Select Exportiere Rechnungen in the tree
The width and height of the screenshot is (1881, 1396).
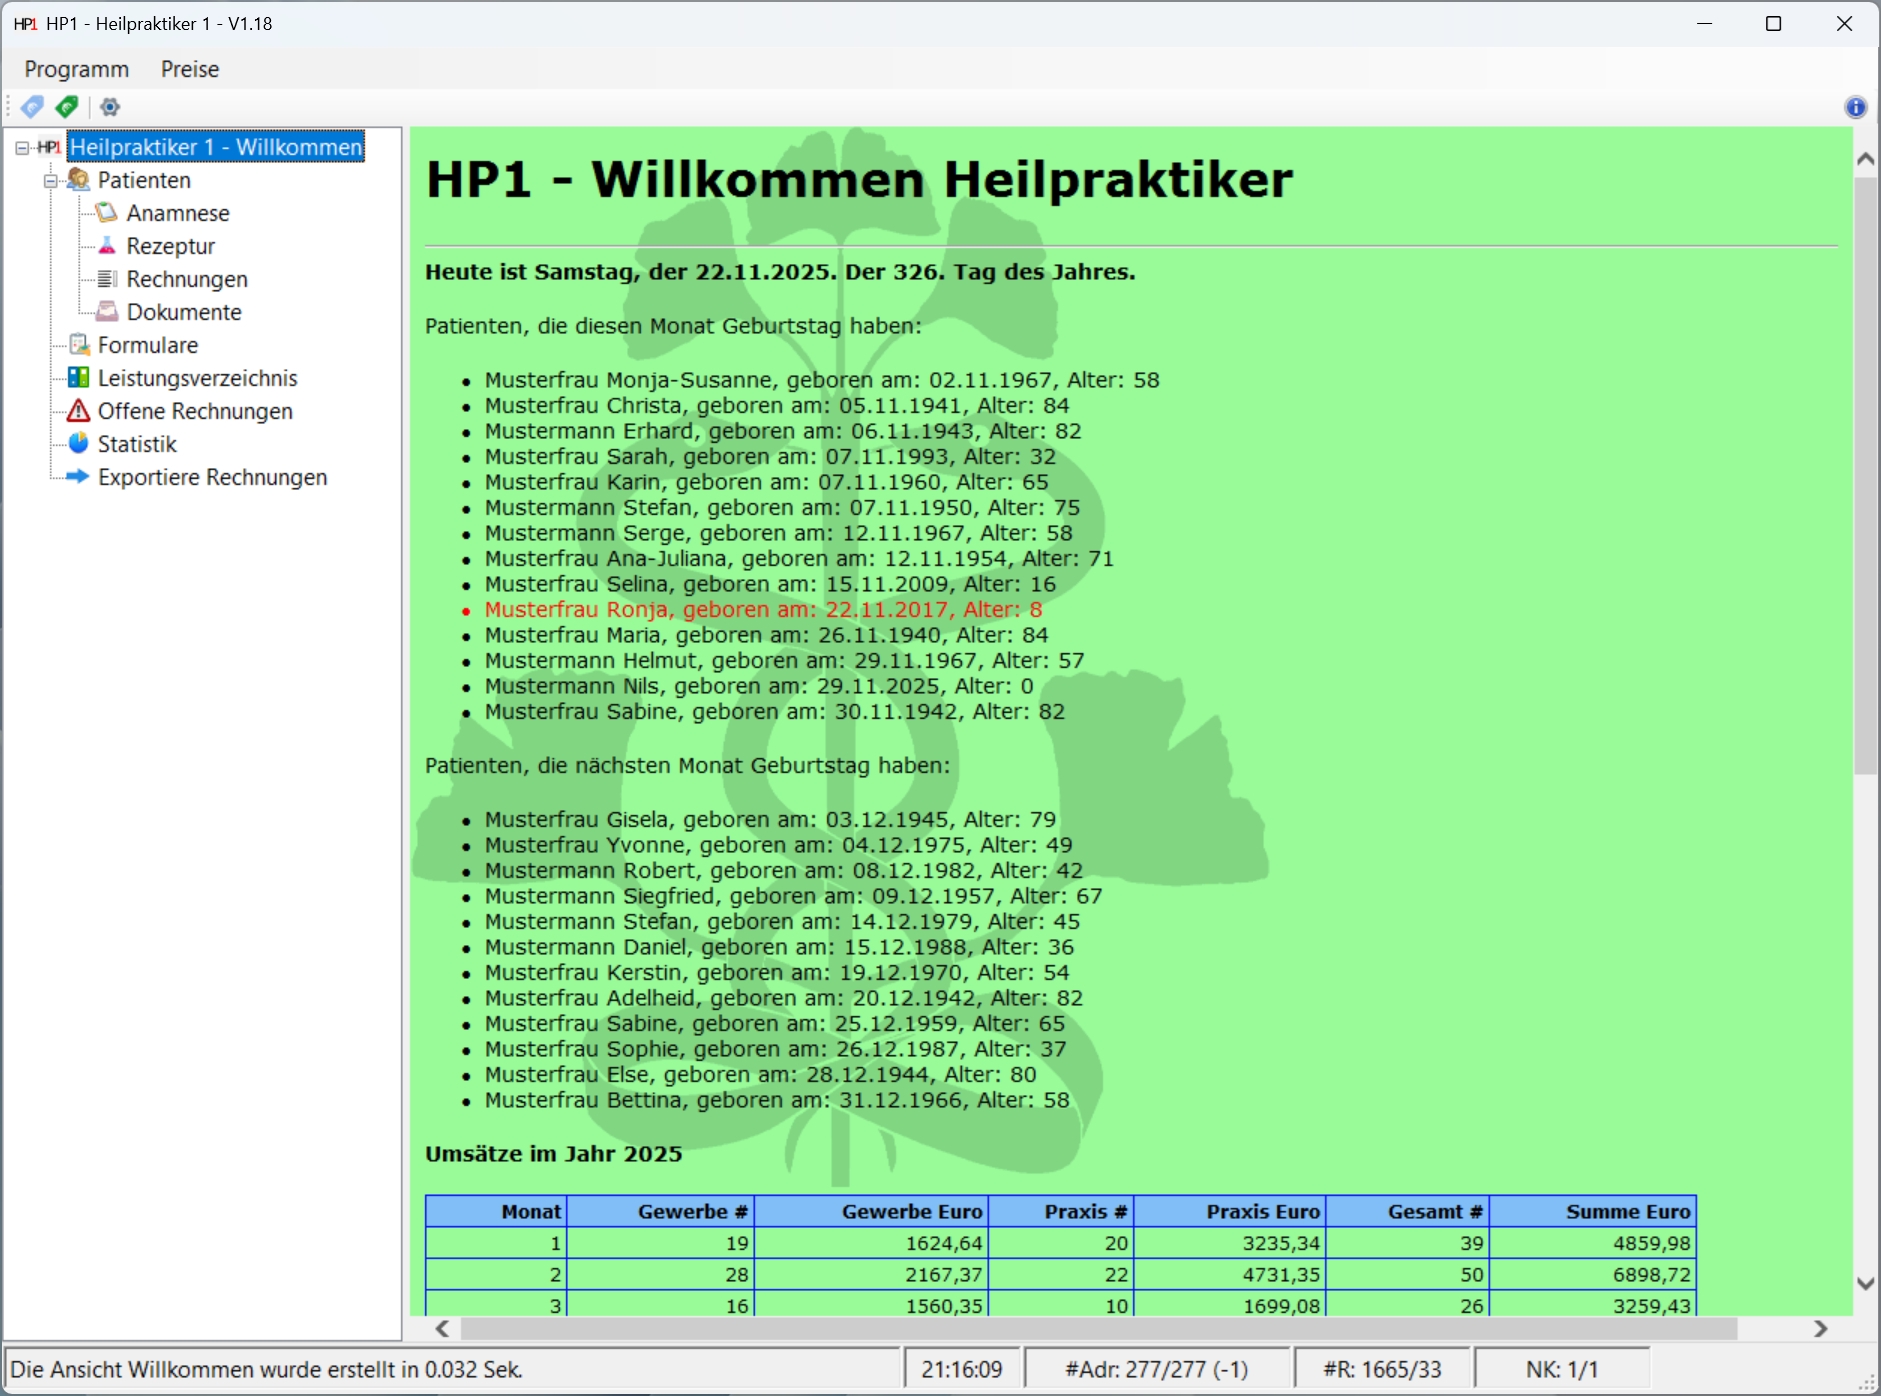click(212, 477)
